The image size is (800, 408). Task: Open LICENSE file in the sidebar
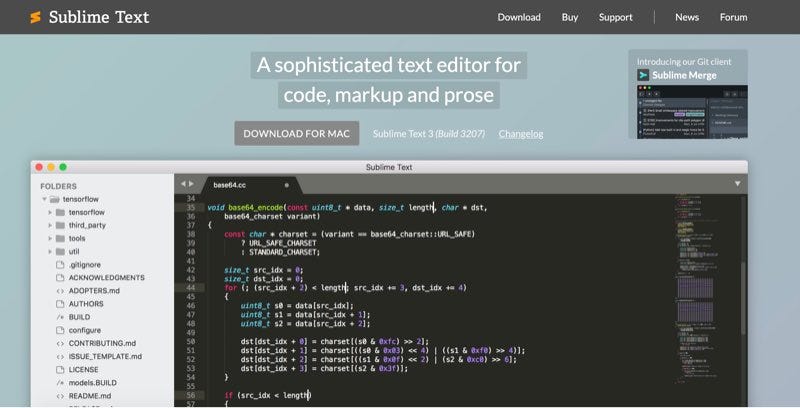point(83,370)
